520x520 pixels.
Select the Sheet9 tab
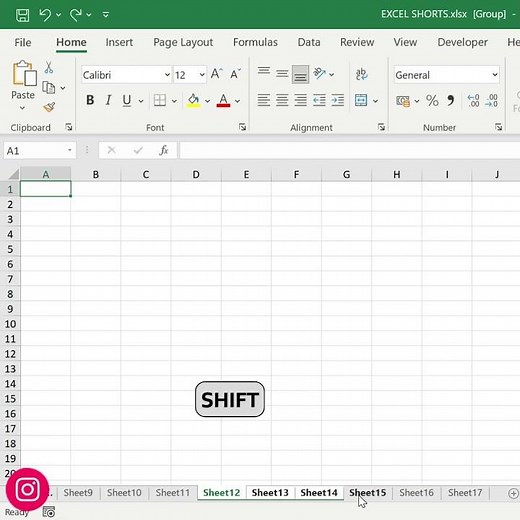[78, 492]
